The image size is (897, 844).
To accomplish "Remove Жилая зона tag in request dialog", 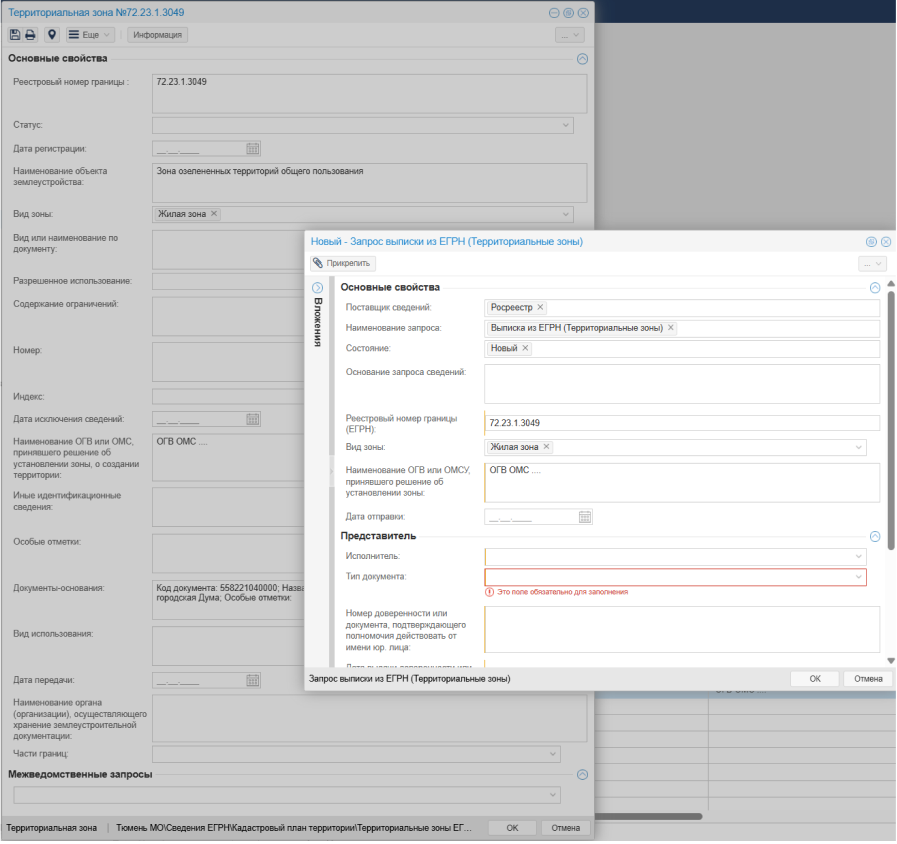I will [x=546, y=447].
